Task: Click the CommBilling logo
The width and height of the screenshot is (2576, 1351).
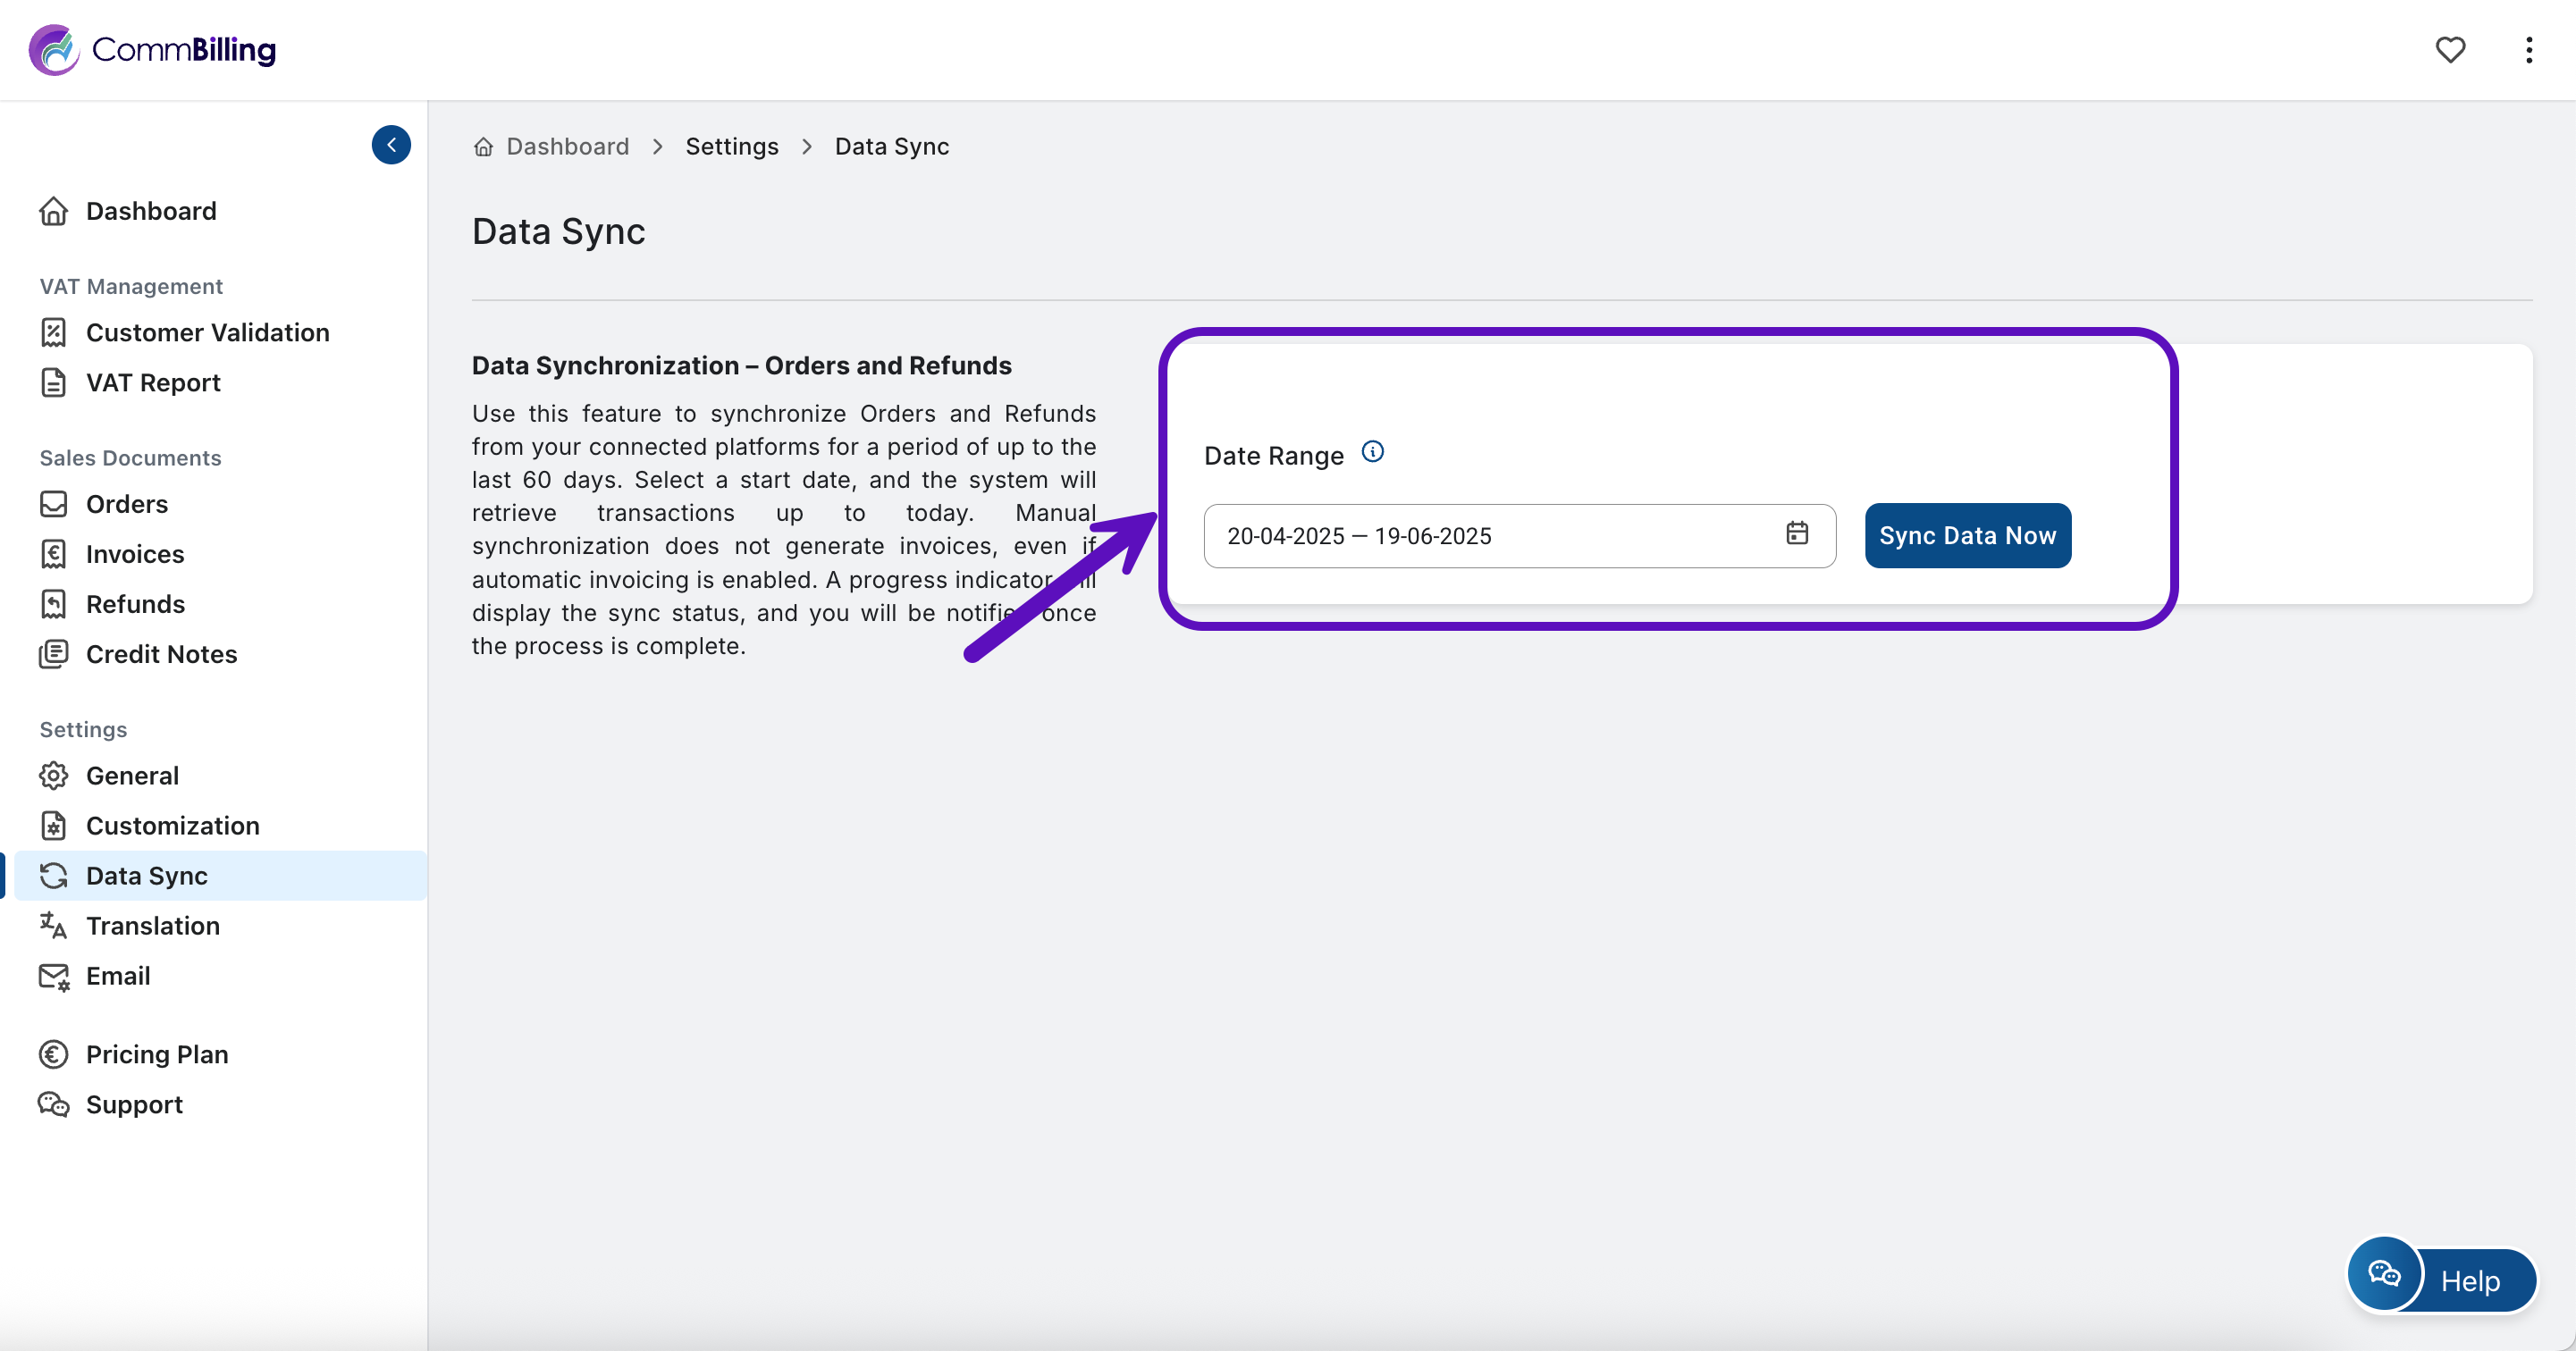Action: point(153,49)
